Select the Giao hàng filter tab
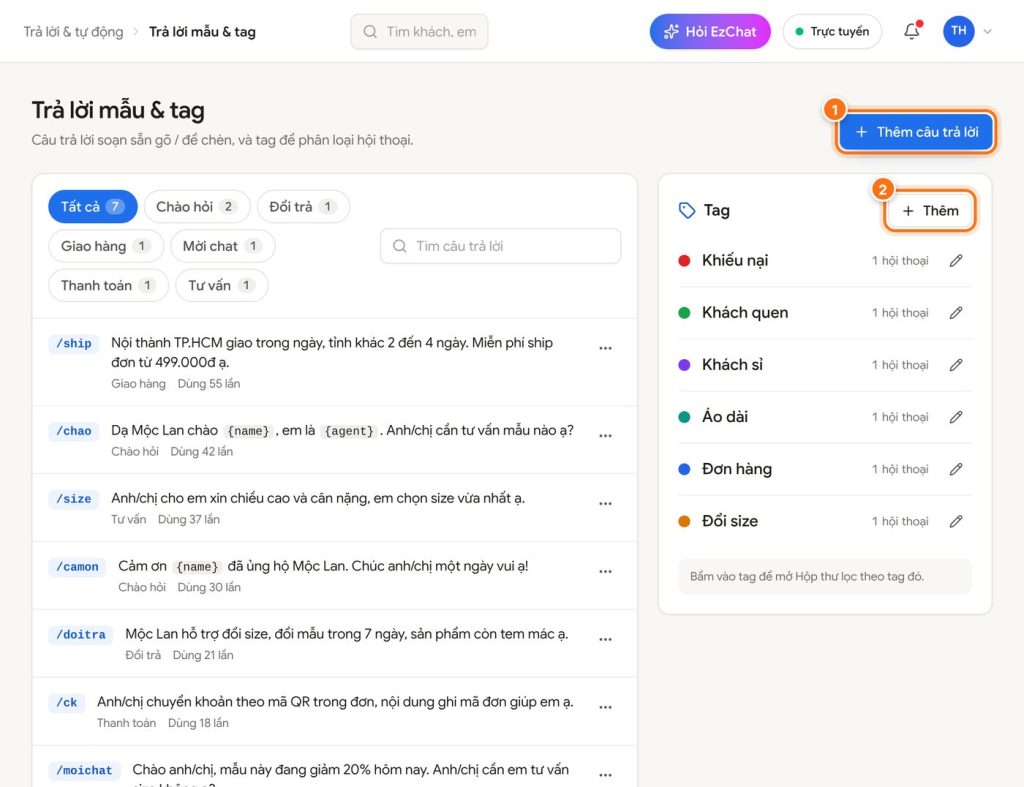Screen dimensions: 1024x787 point(106,246)
